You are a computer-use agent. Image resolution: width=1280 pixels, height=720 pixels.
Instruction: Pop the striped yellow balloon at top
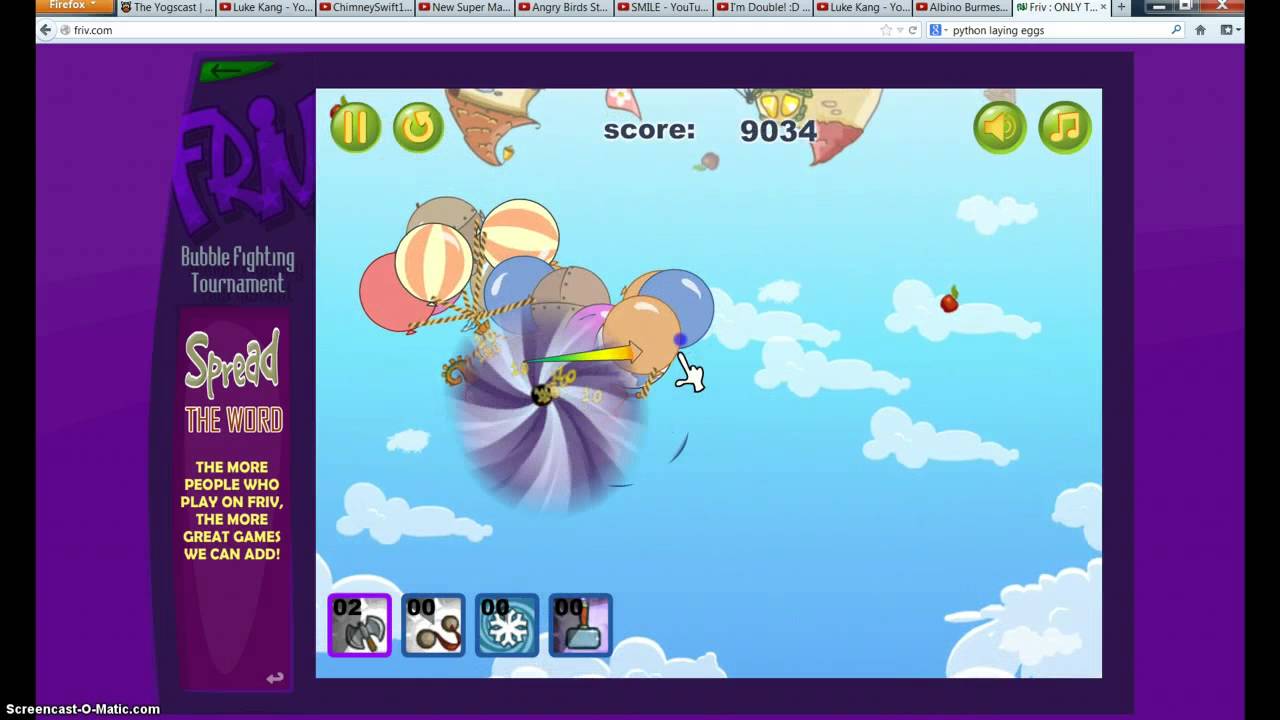tap(519, 231)
